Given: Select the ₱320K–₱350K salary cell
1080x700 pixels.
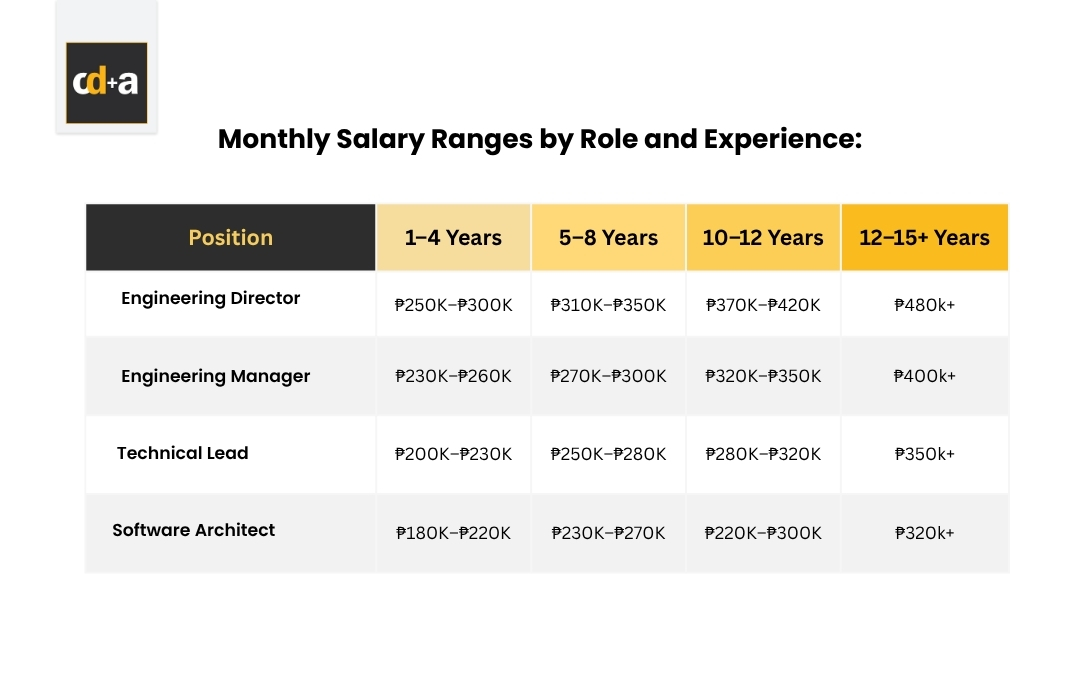Looking at the screenshot, I should (x=763, y=376).
